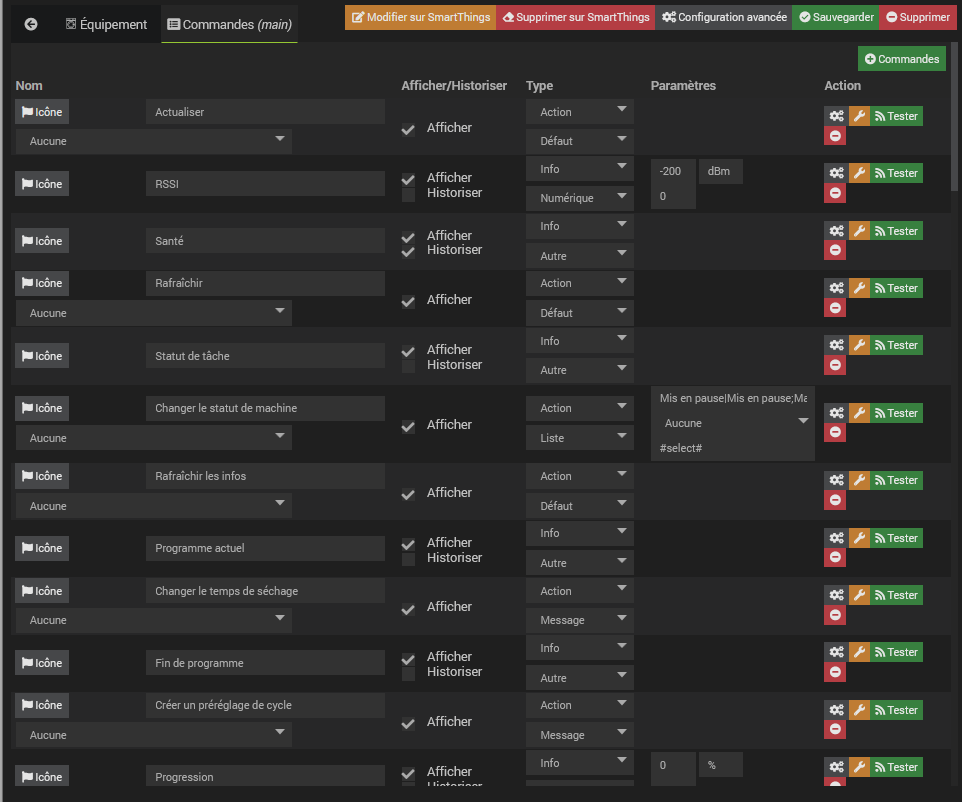The width and height of the screenshot is (962, 802).
Task: Select Commandes (main) tab
Action: click(x=229, y=24)
